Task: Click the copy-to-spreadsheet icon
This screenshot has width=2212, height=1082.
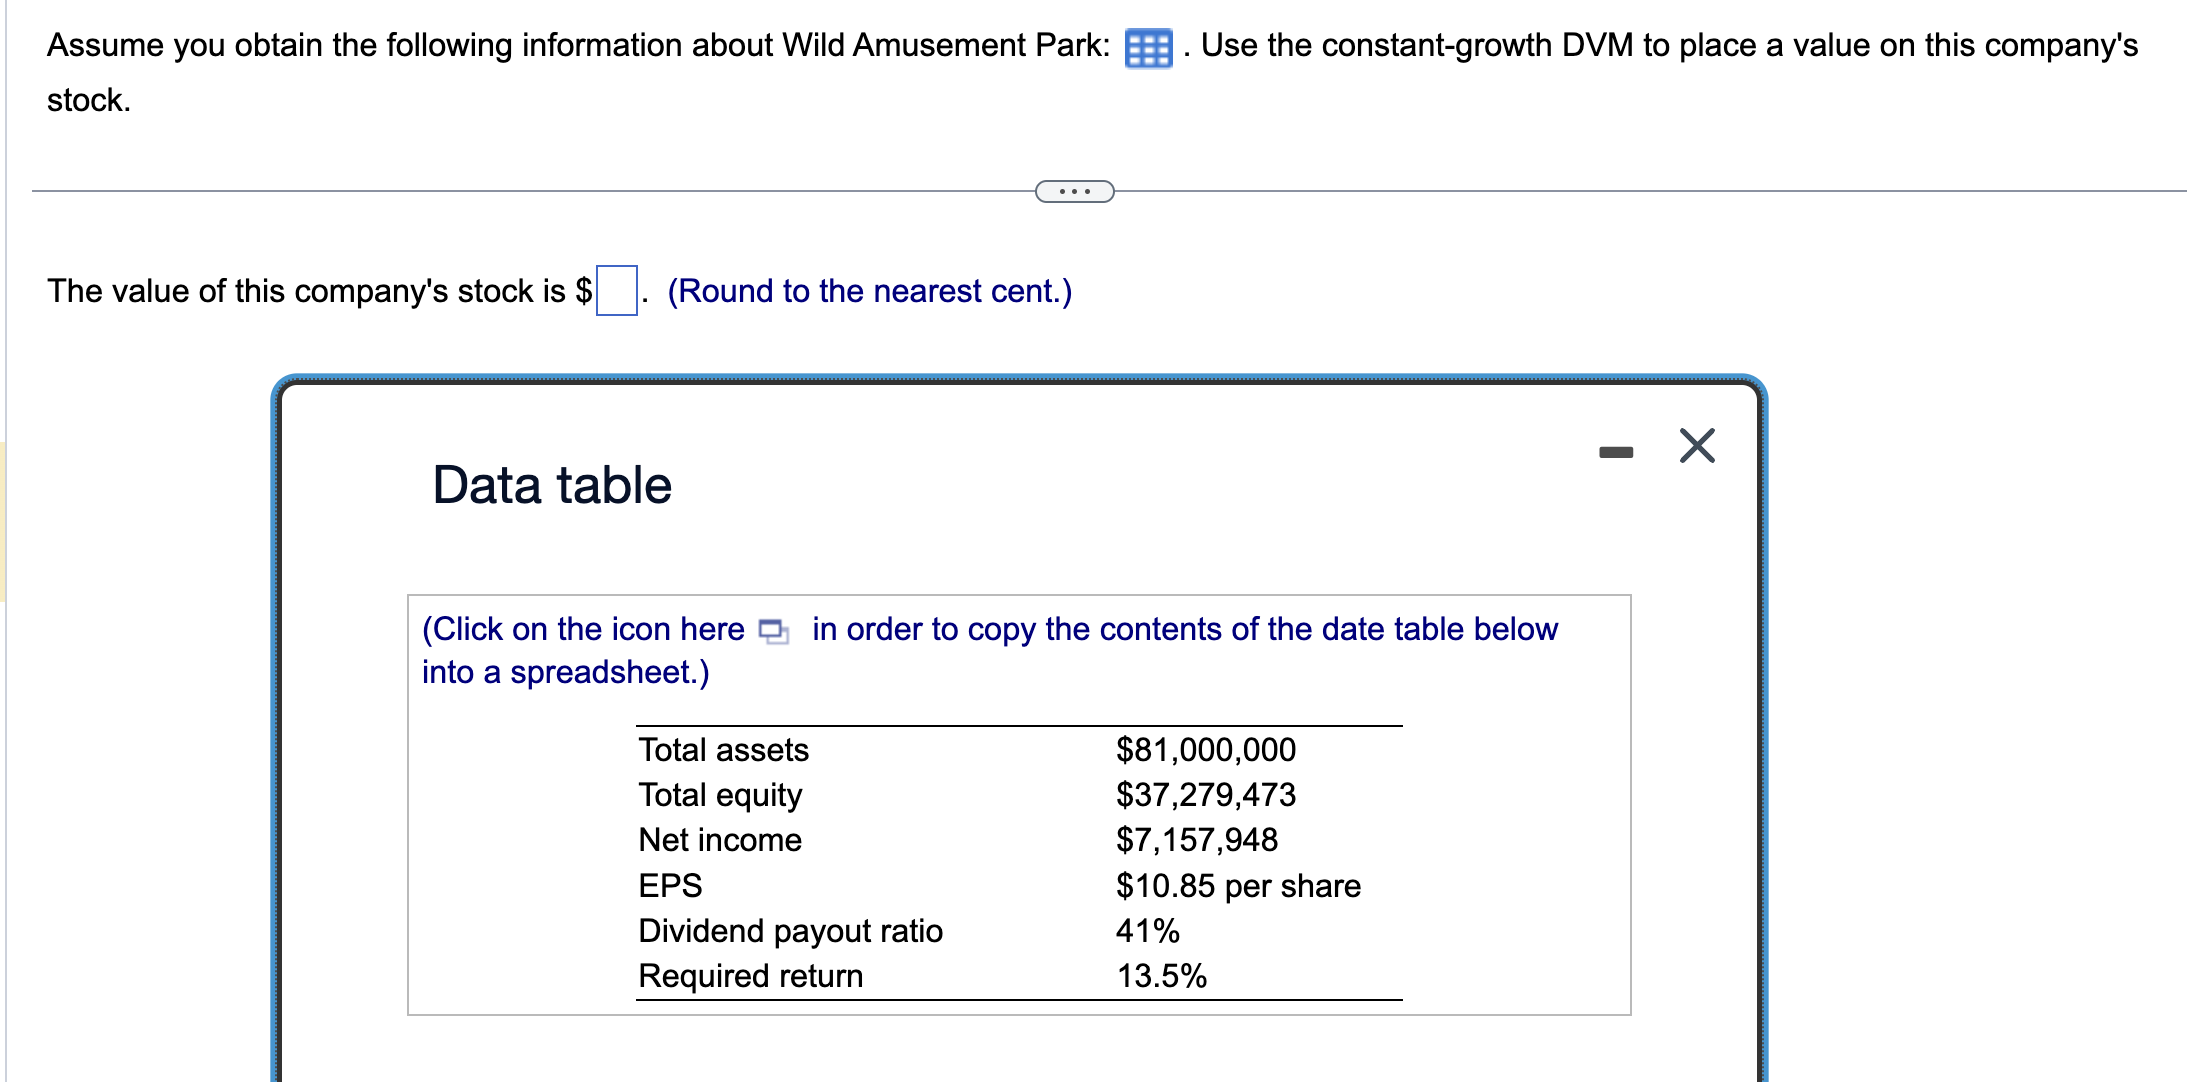Action: click(773, 631)
